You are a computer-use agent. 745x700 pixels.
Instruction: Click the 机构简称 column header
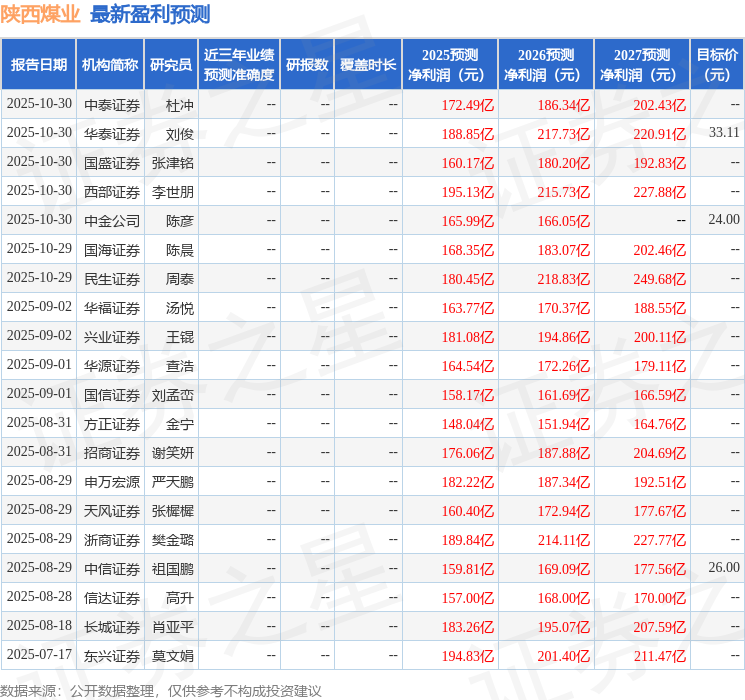pyautogui.click(x=110, y=65)
